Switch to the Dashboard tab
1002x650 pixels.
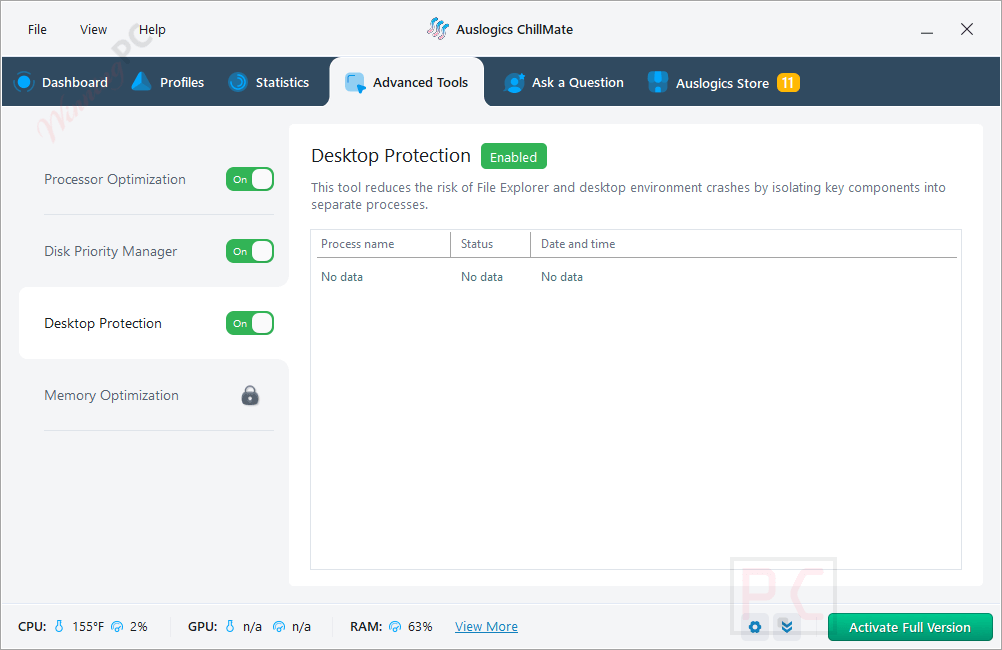tap(61, 82)
